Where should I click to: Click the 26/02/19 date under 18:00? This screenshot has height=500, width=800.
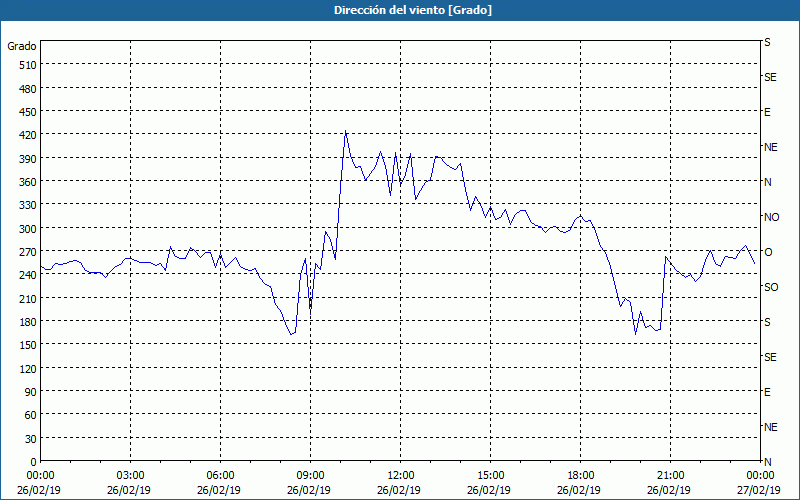coord(579,490)
